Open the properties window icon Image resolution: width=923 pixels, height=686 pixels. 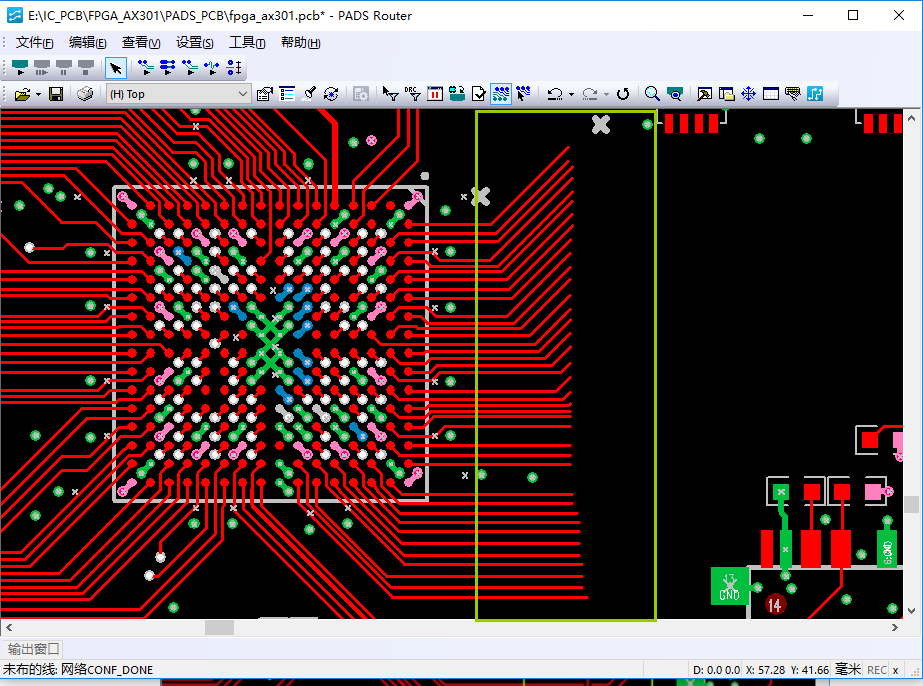coord(265,94)
